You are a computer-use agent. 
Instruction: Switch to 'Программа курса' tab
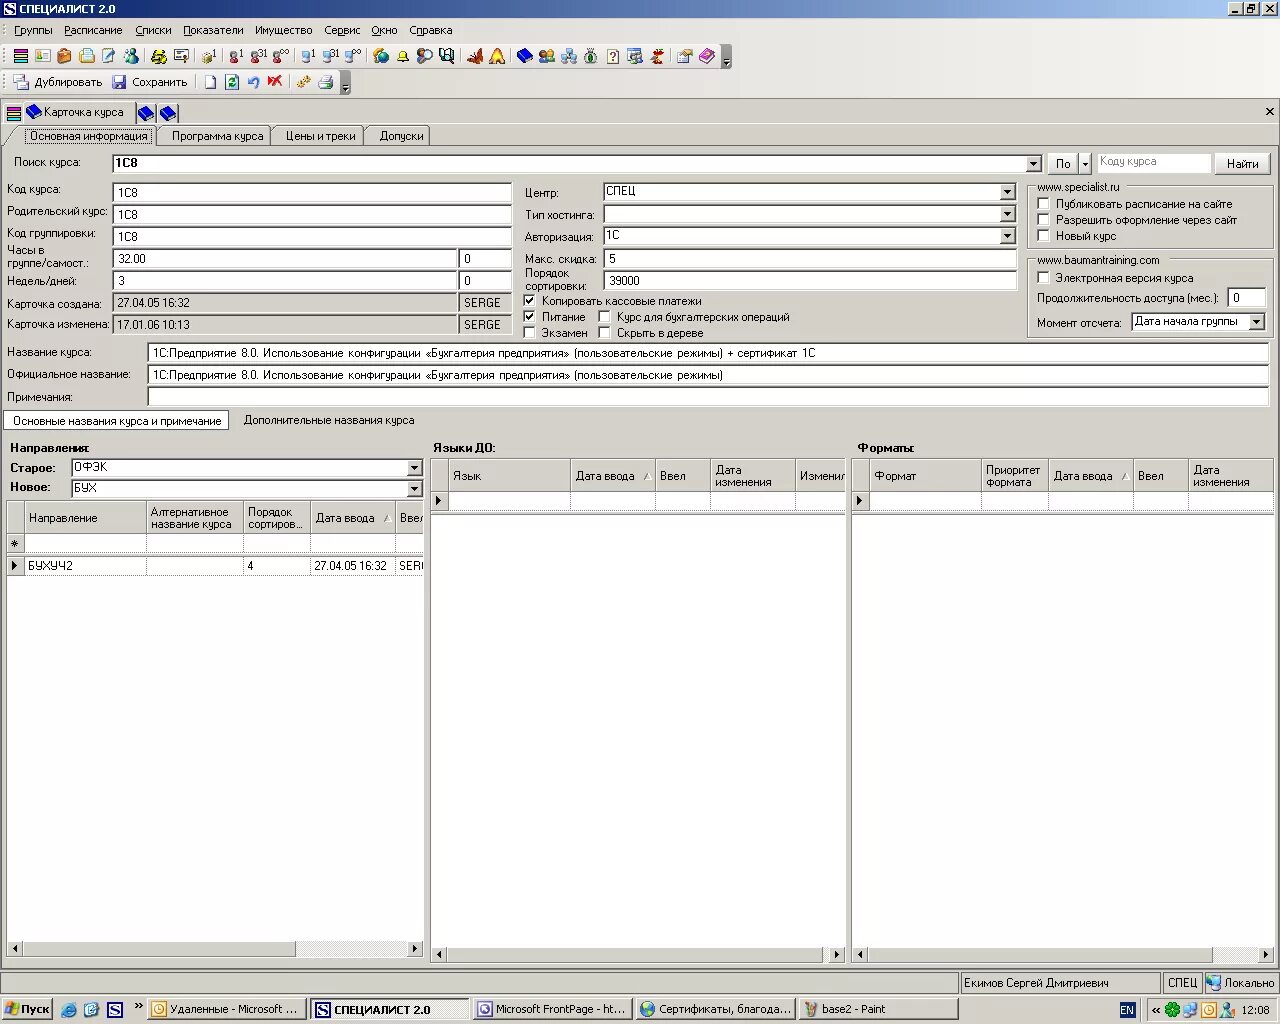217,136
